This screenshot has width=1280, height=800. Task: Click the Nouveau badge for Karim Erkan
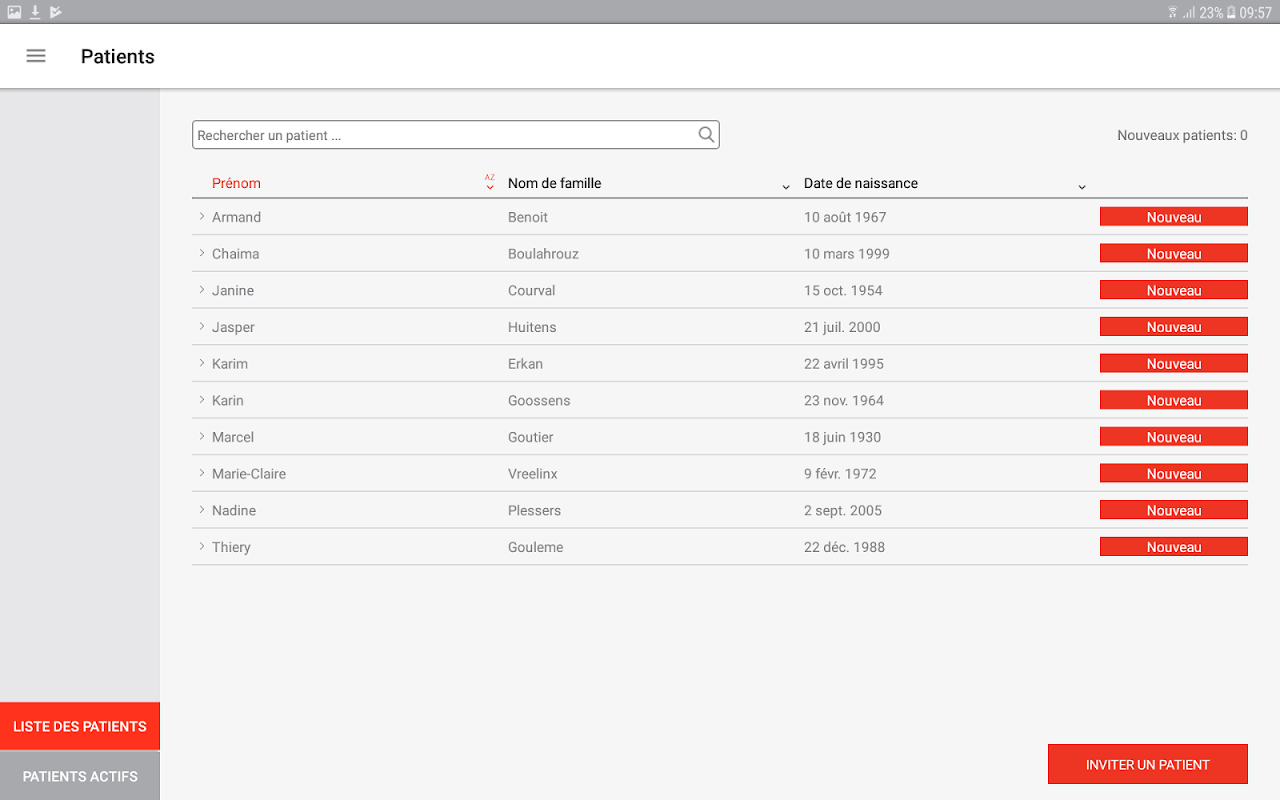pos(1173,364)
